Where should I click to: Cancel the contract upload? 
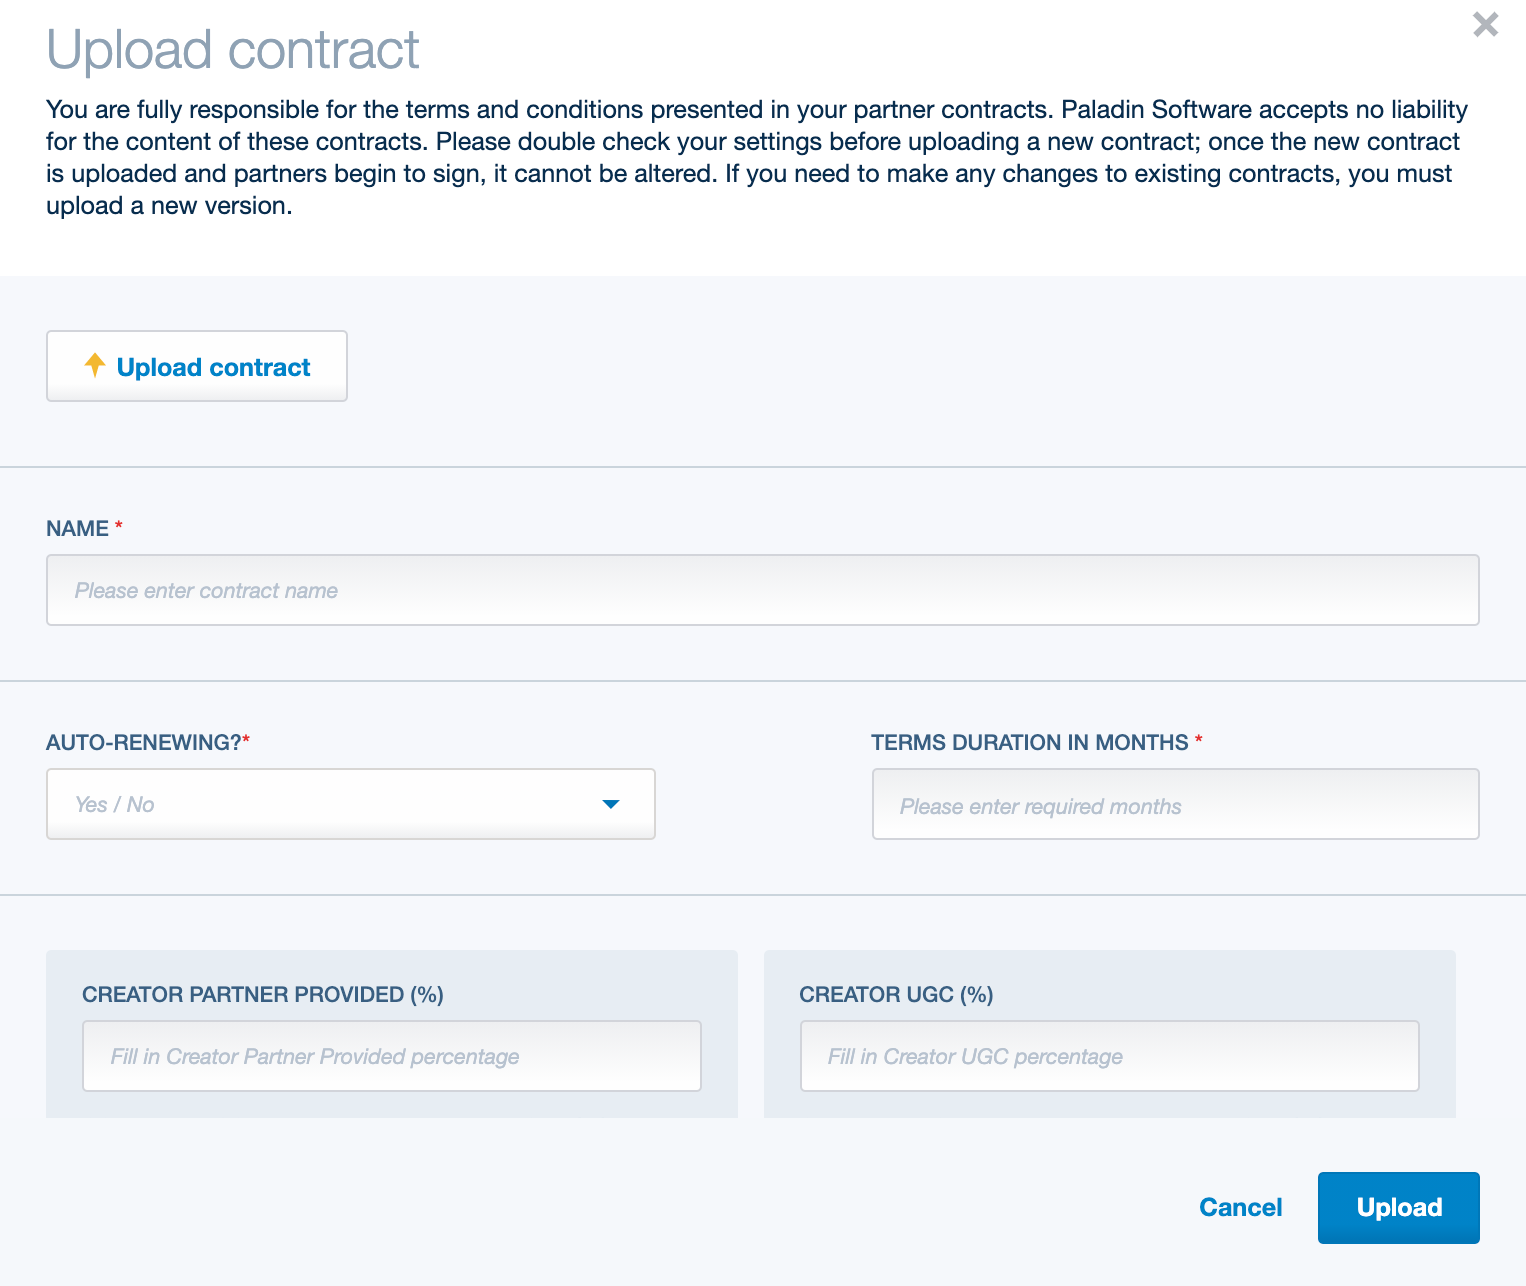click(1240, 1207)
